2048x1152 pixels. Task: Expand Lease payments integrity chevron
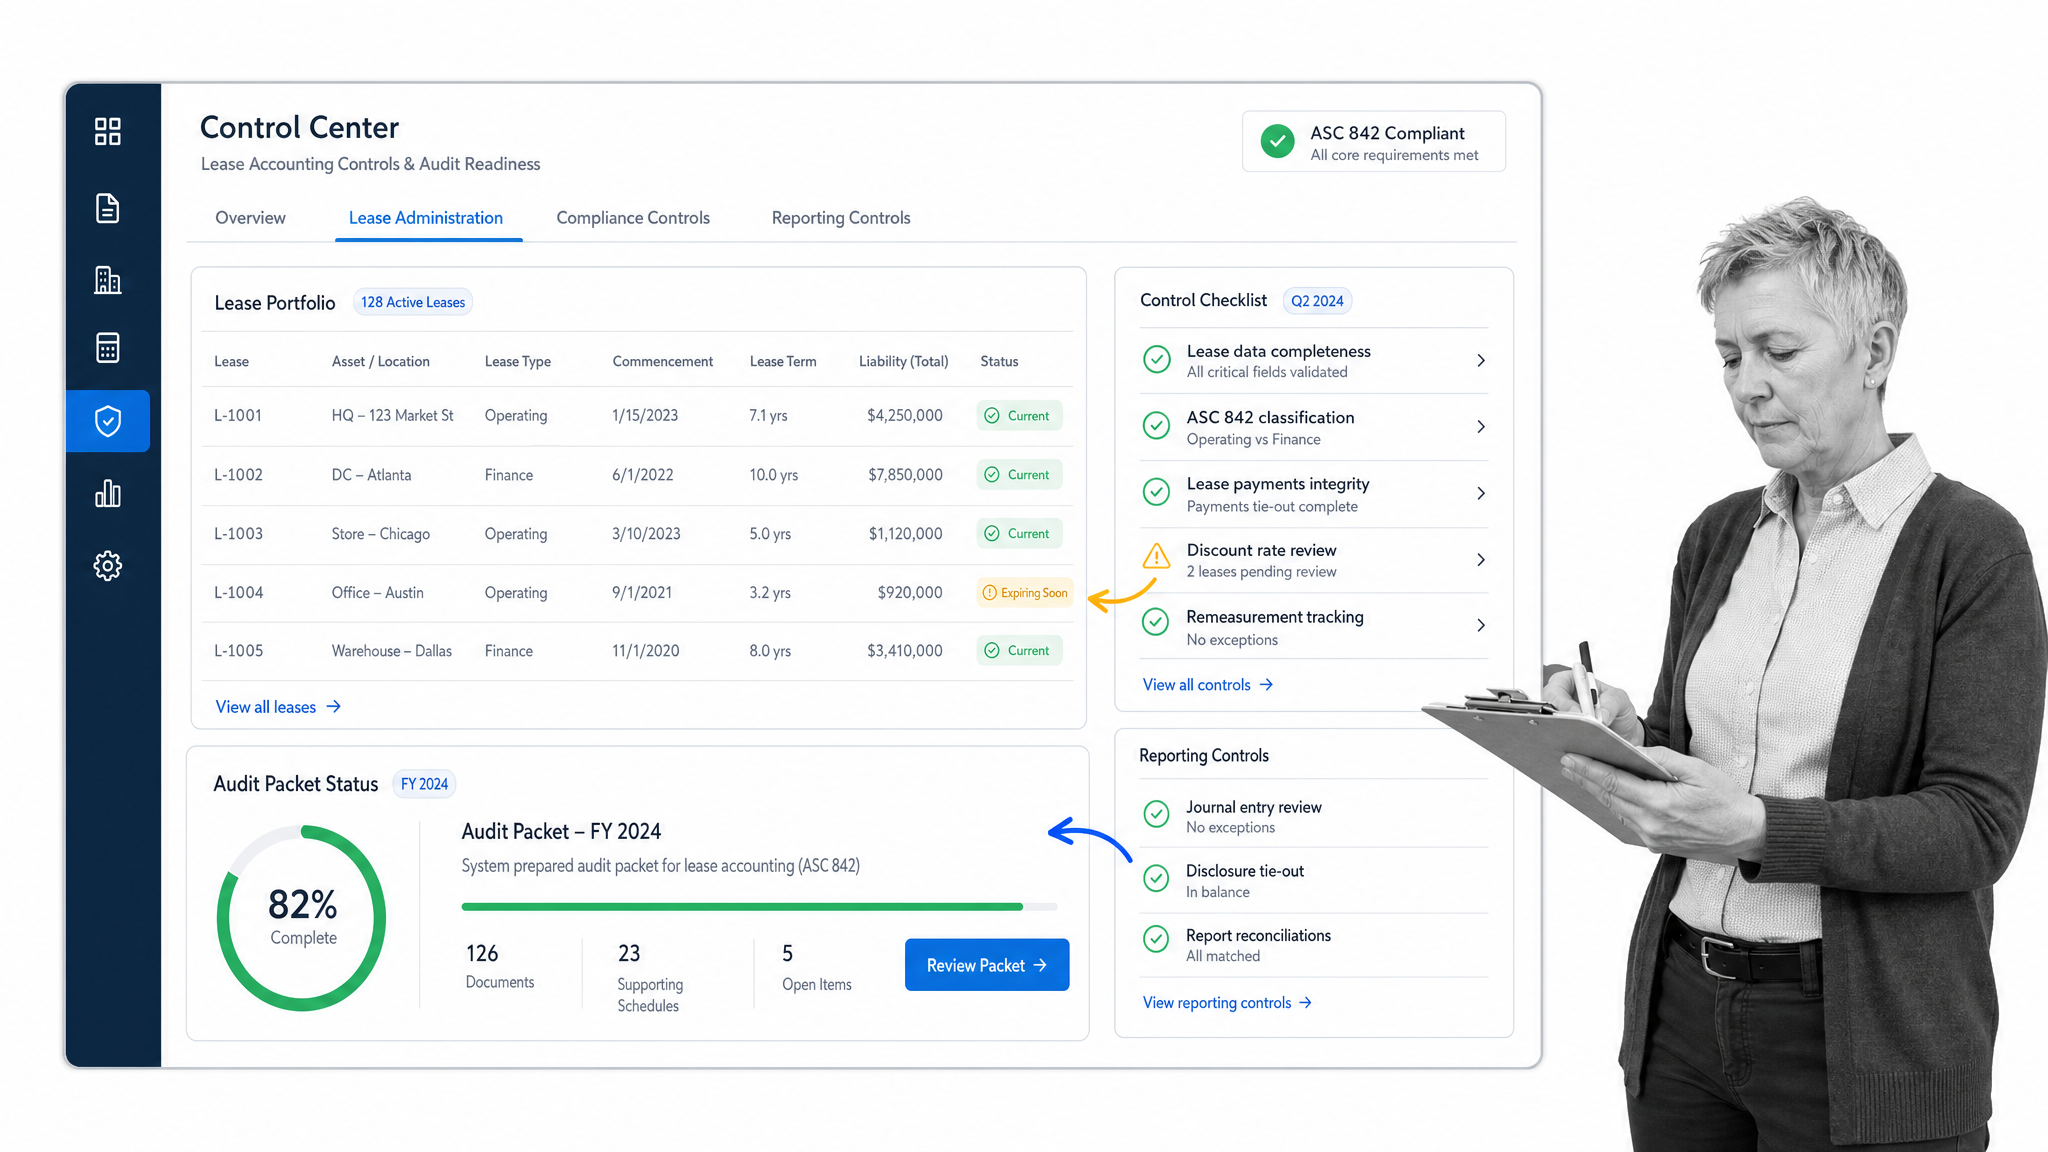click(x=1481, y=493)
